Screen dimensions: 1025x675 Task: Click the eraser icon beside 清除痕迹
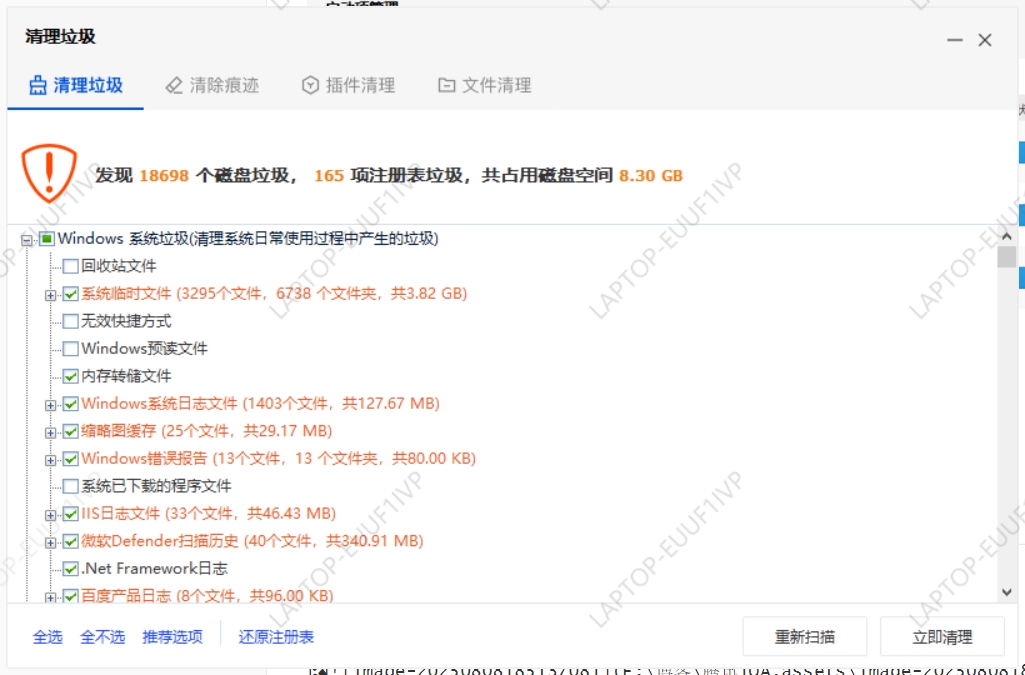pyautogui.click(x=174, y=86)
